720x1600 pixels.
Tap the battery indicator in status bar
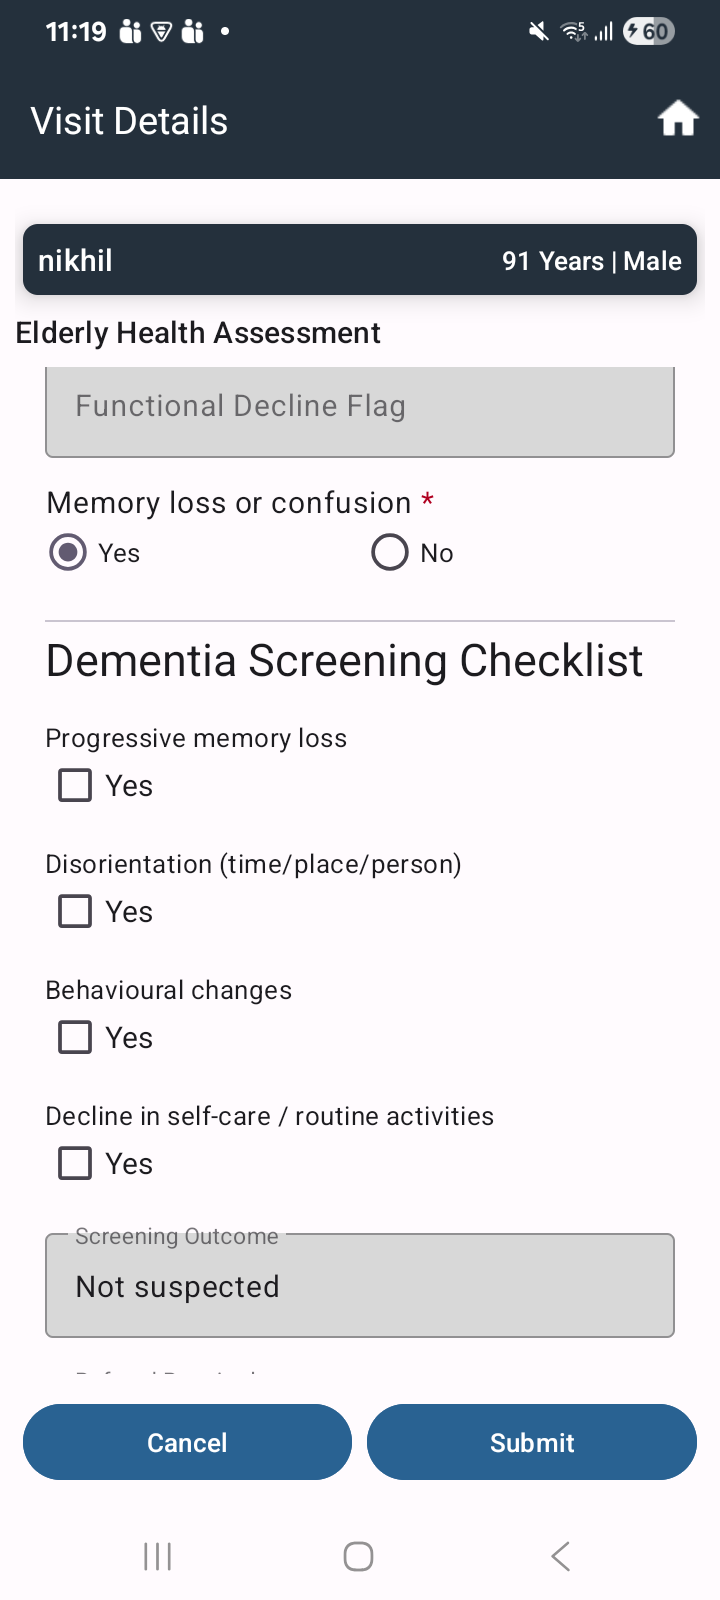point(649,32)
